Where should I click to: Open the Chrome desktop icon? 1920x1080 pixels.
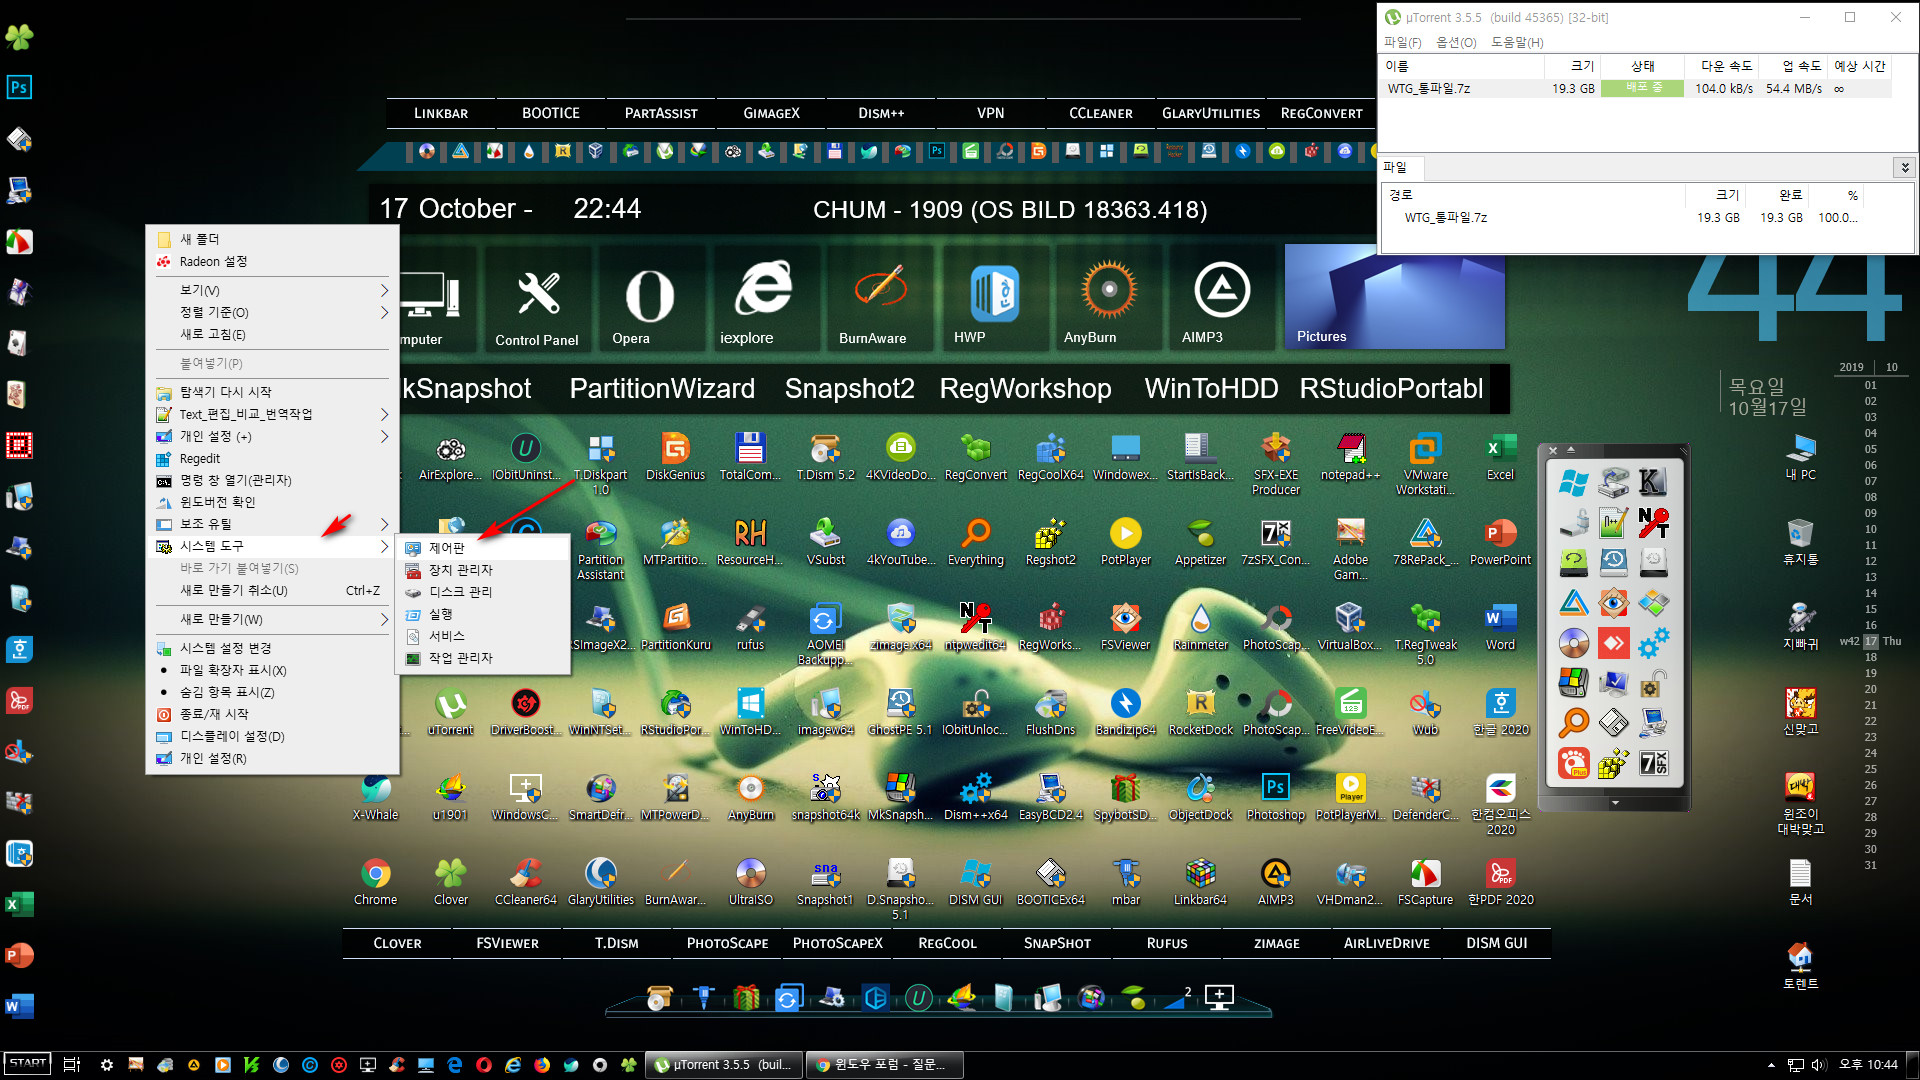(x=375, y=882)
